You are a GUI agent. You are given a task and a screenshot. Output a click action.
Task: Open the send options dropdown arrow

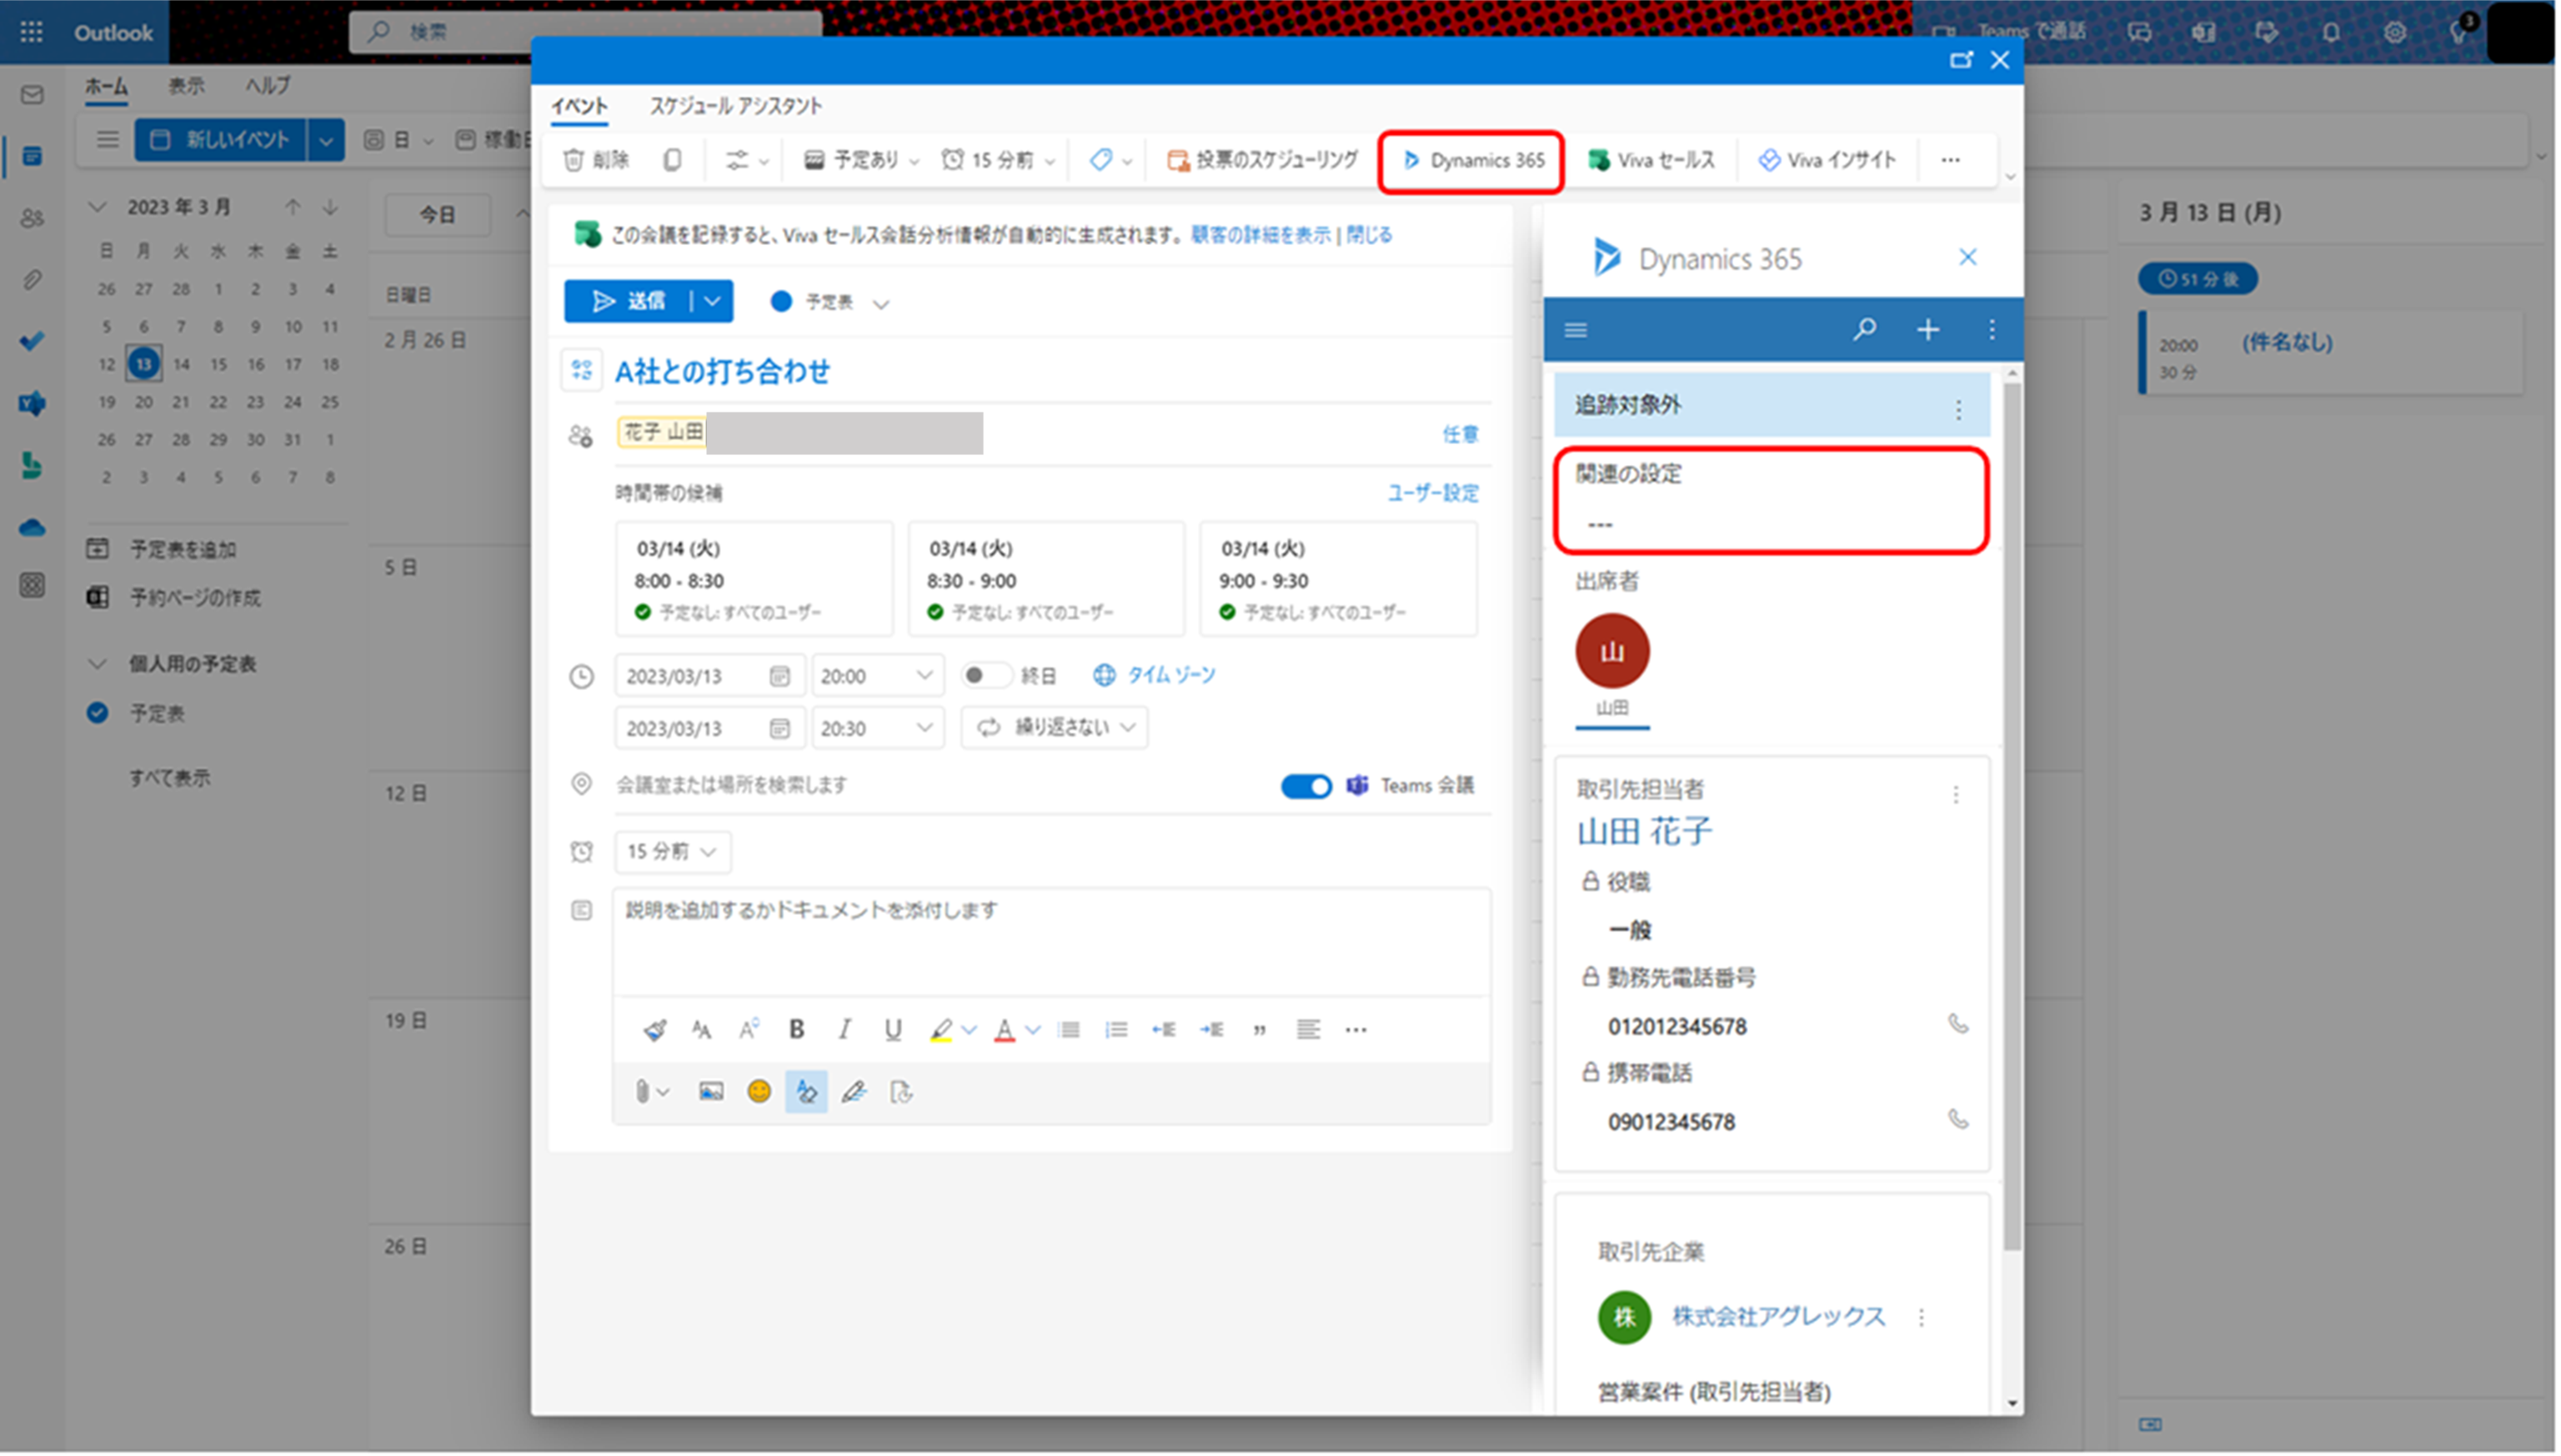point(713,302)
